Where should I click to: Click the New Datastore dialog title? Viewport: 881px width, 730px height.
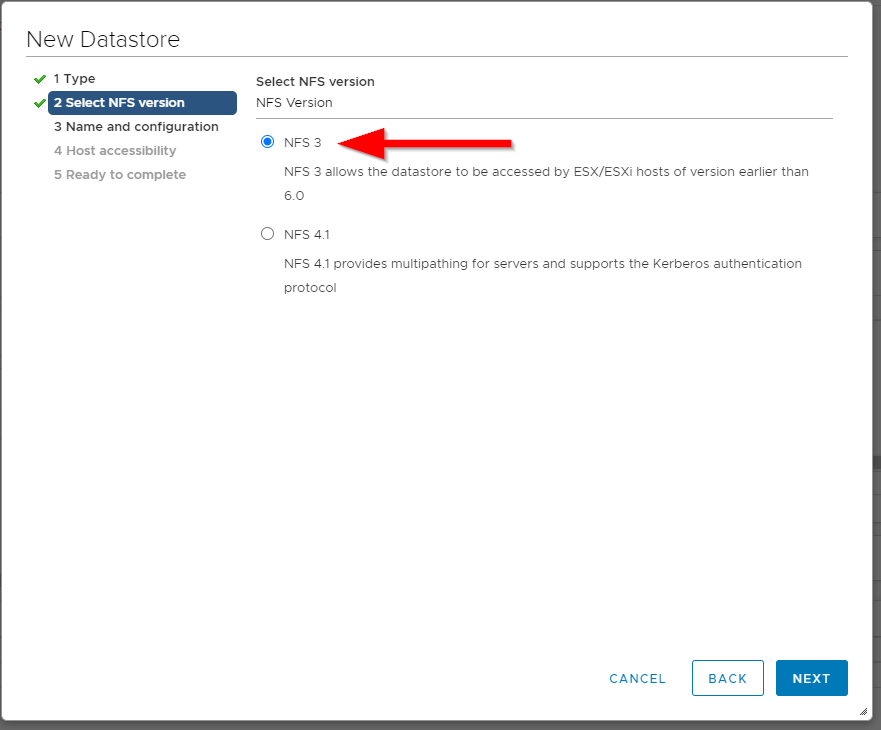pos(103,40)
